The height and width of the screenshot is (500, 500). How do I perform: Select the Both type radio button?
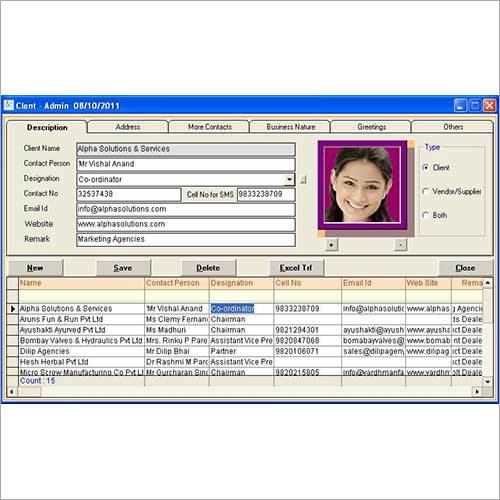(x=426, y=215)
